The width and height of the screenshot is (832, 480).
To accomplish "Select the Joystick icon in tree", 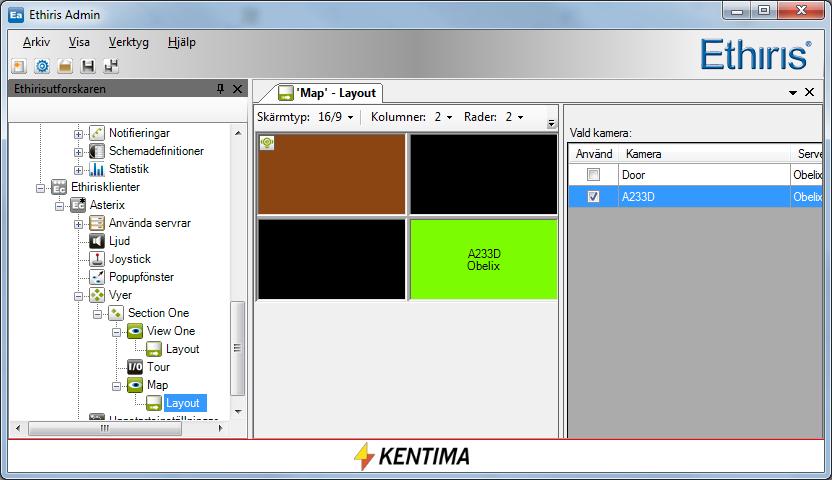I will (x=97, y=259).
